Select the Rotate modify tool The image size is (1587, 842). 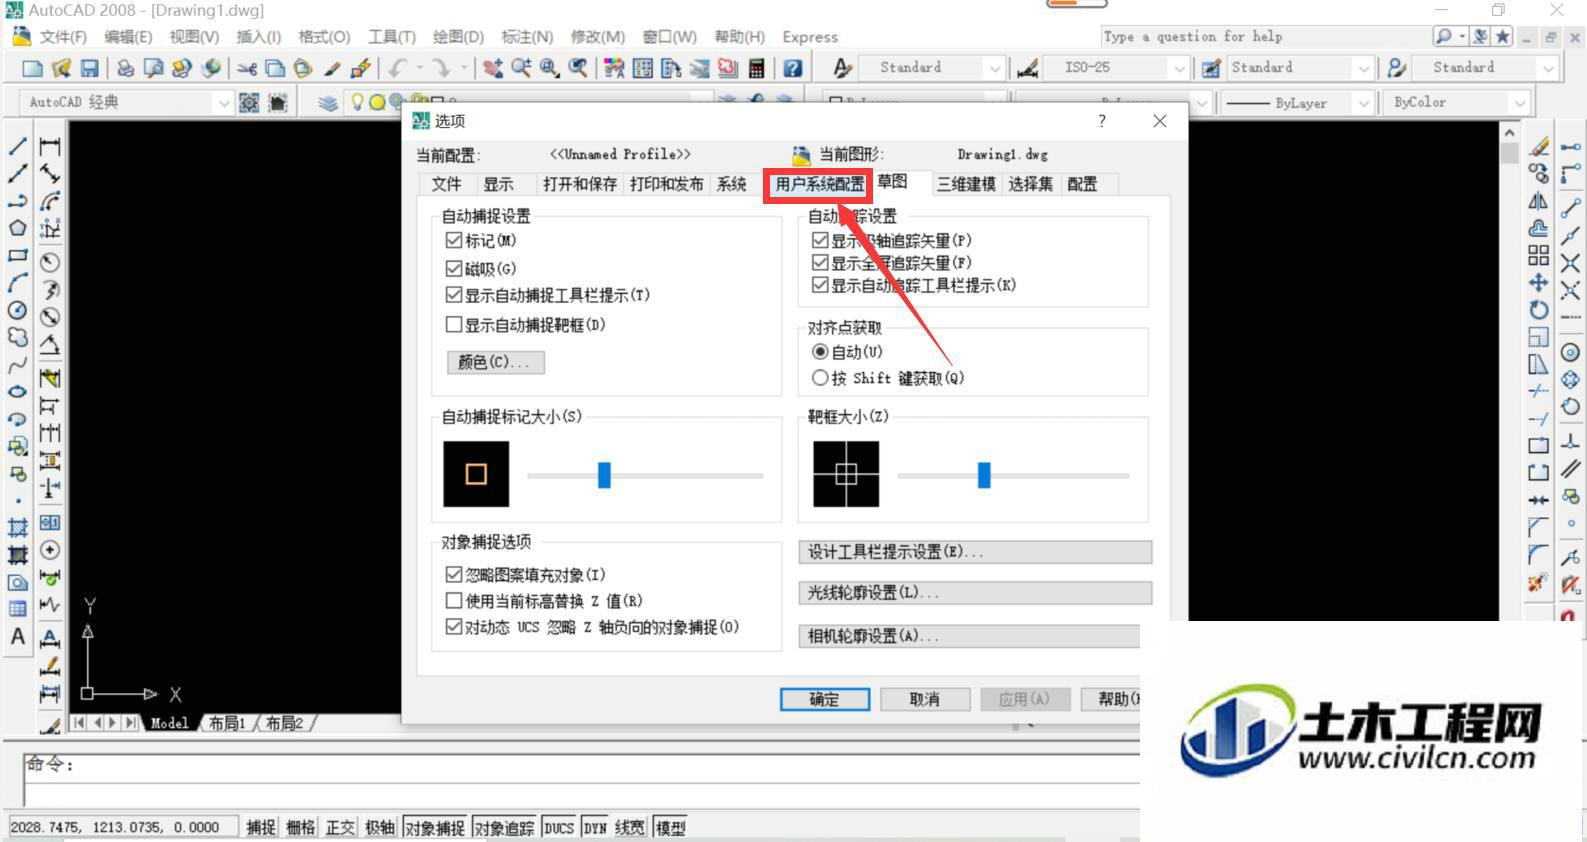tap(1539, 310)
